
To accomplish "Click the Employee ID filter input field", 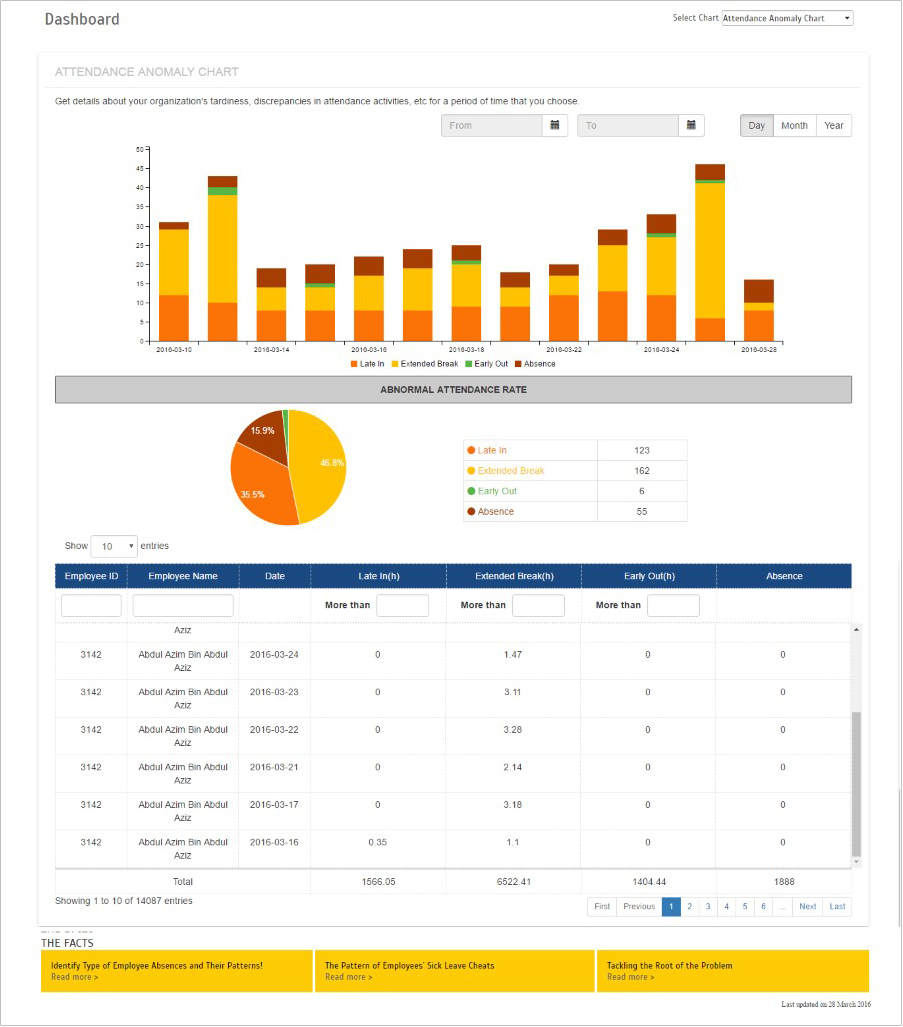I will [x=91, y=606].
